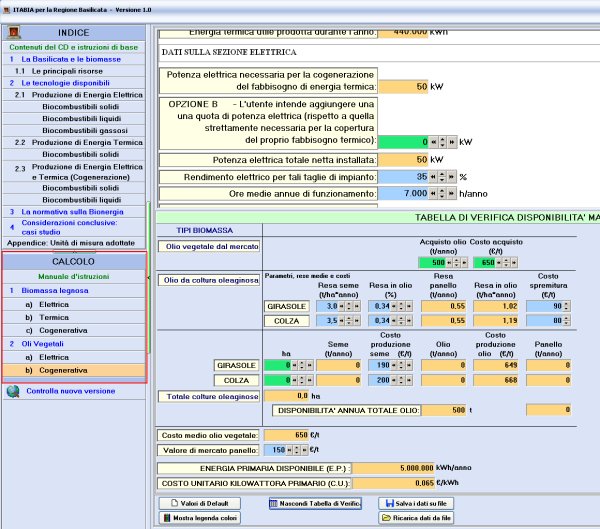Viewport: 600px width, 529px height.
Task: Click fast-increase arrow for COLZA Resa in olio %
Action: coord(409,321)
